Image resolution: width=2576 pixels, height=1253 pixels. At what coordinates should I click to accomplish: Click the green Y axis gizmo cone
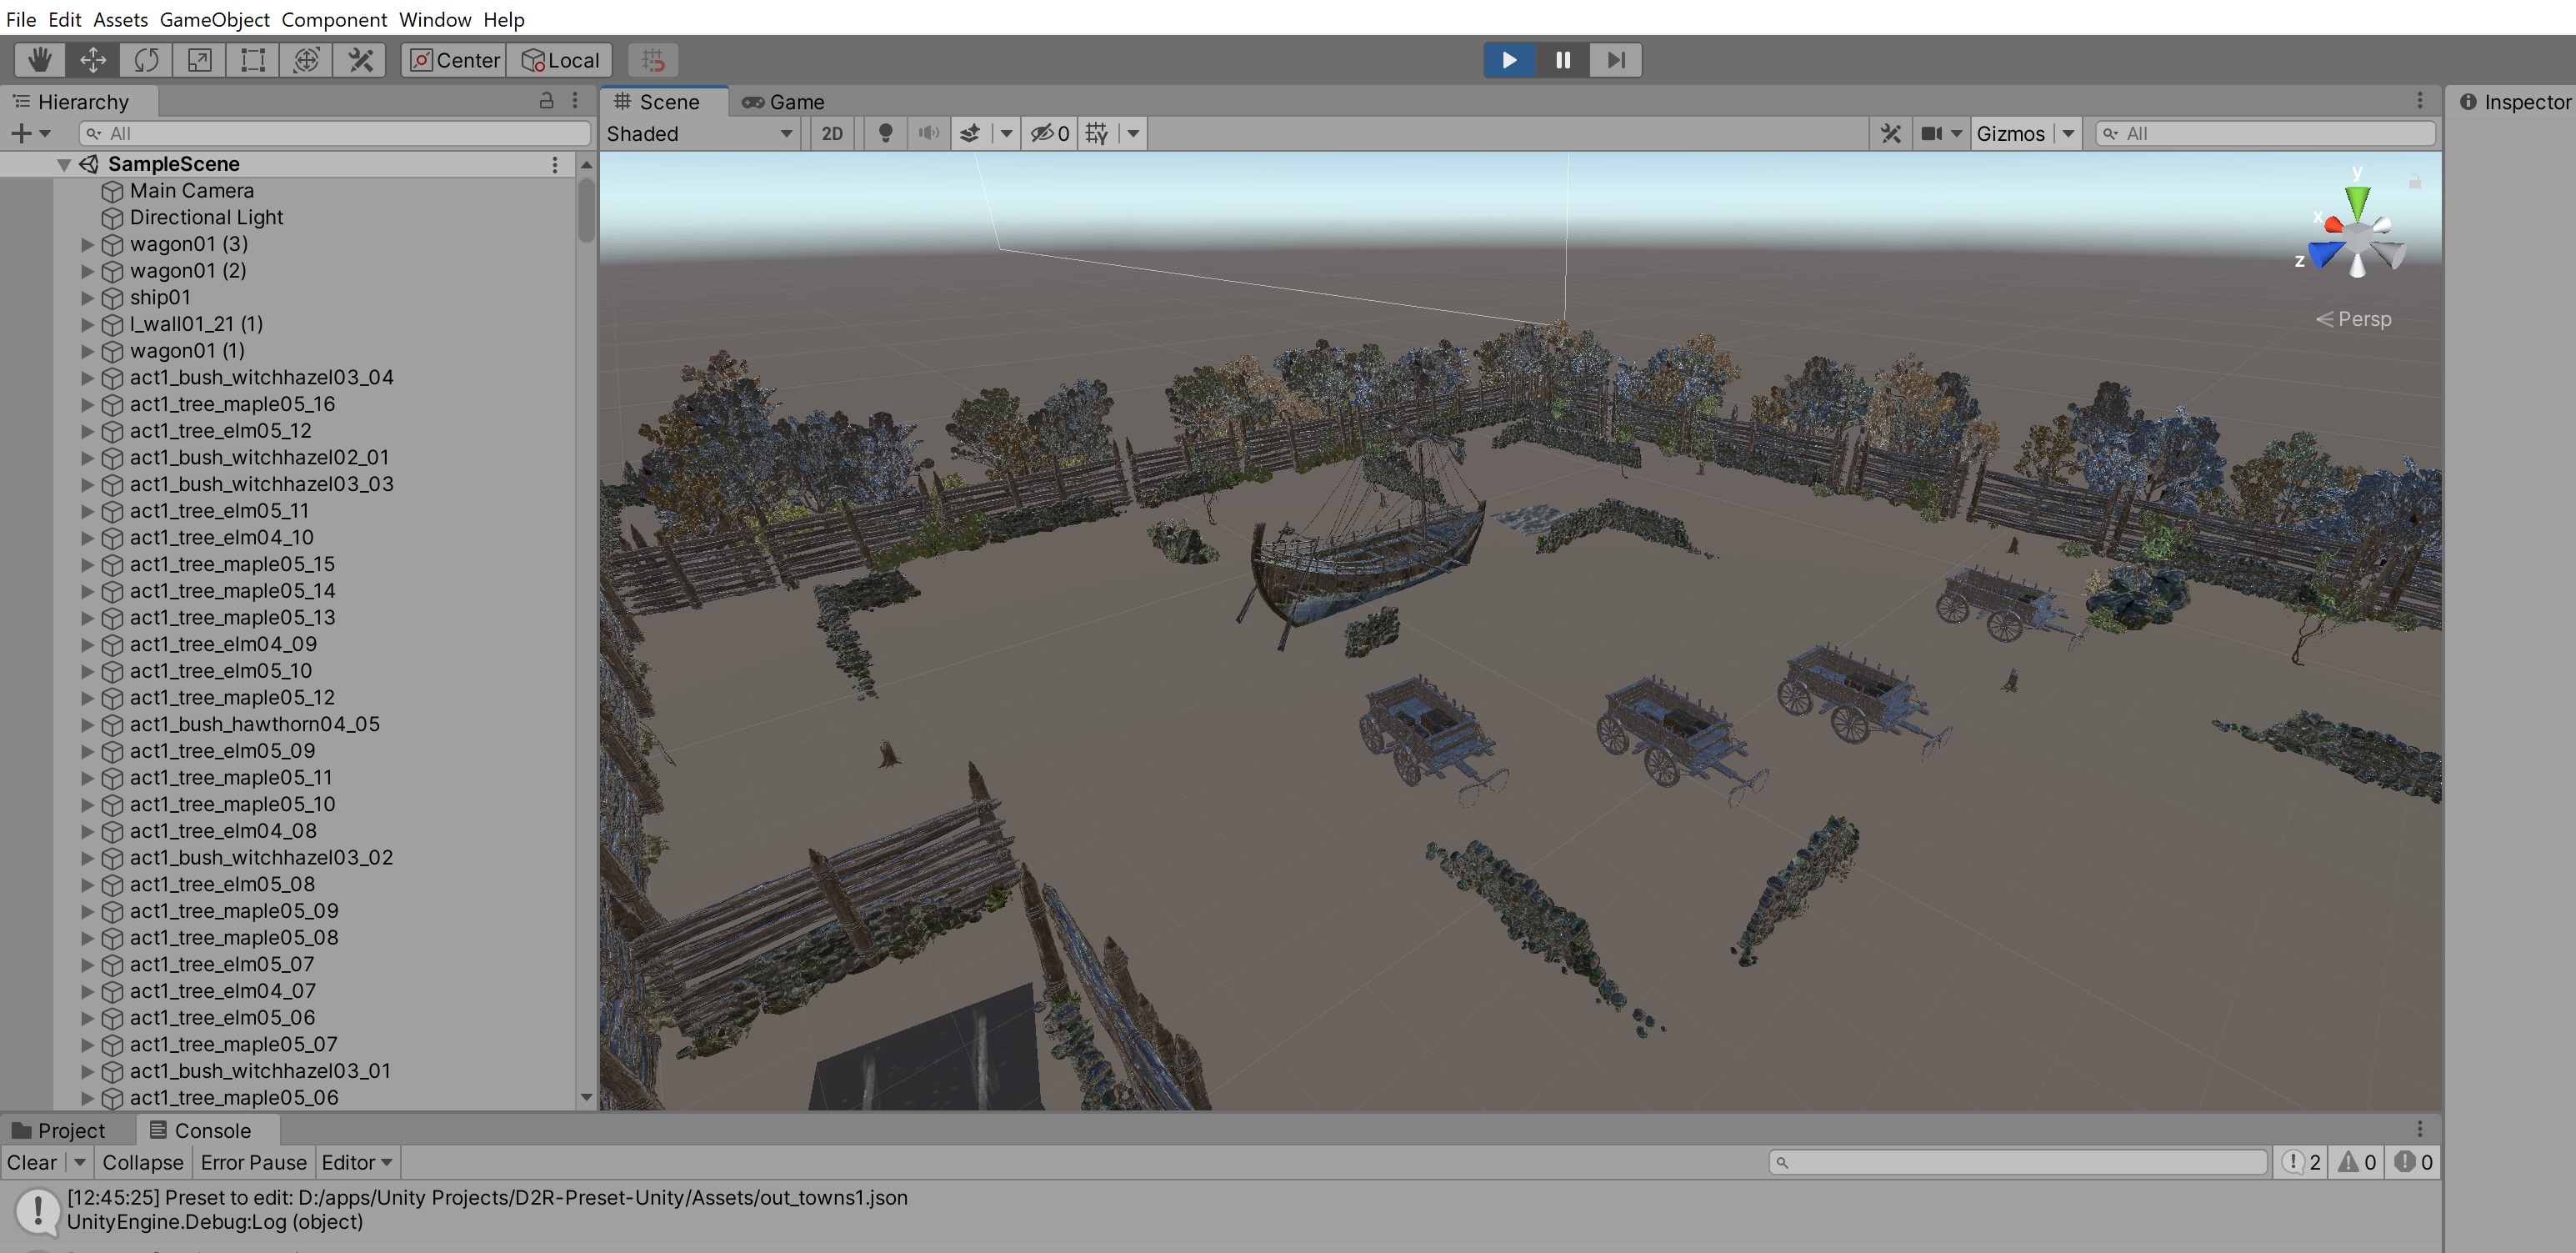(x=2357, y=201)
